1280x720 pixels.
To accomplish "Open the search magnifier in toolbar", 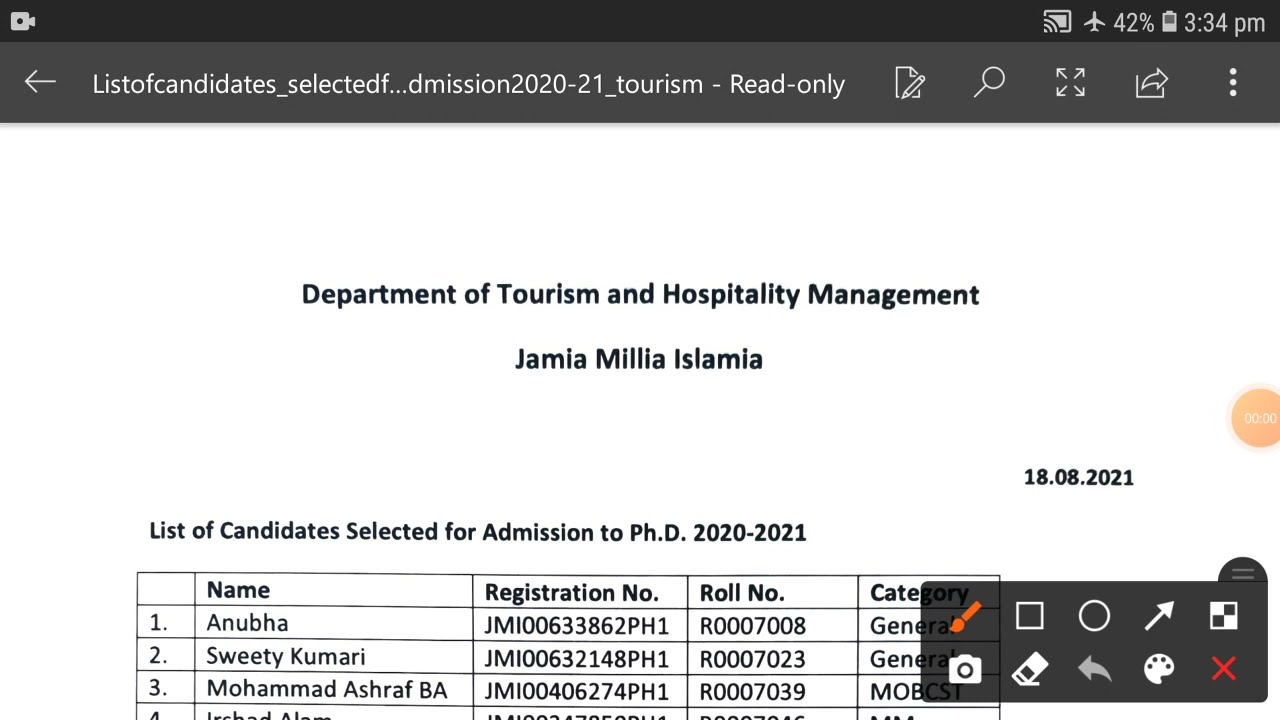I will (x=989, y=83).
